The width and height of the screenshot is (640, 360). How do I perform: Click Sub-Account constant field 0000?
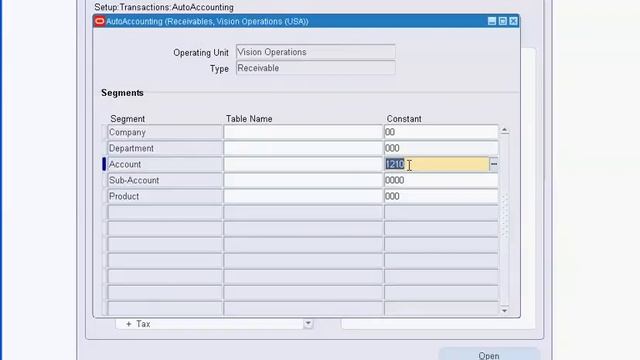pyautogui.click(x=441, y=180)
